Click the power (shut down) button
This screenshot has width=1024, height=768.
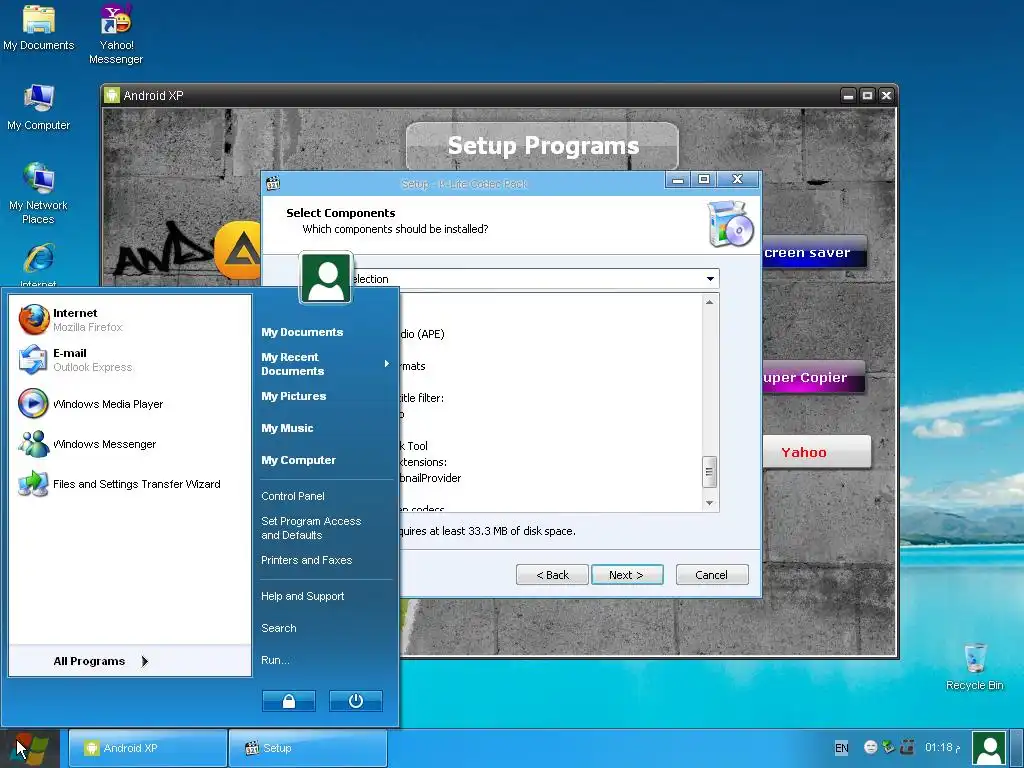click(x=356, y=701)
